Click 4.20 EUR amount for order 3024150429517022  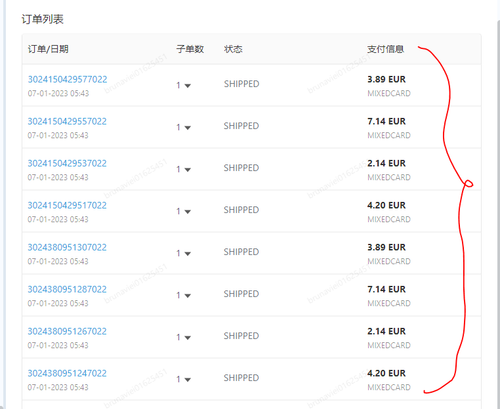tap(386, 205)
